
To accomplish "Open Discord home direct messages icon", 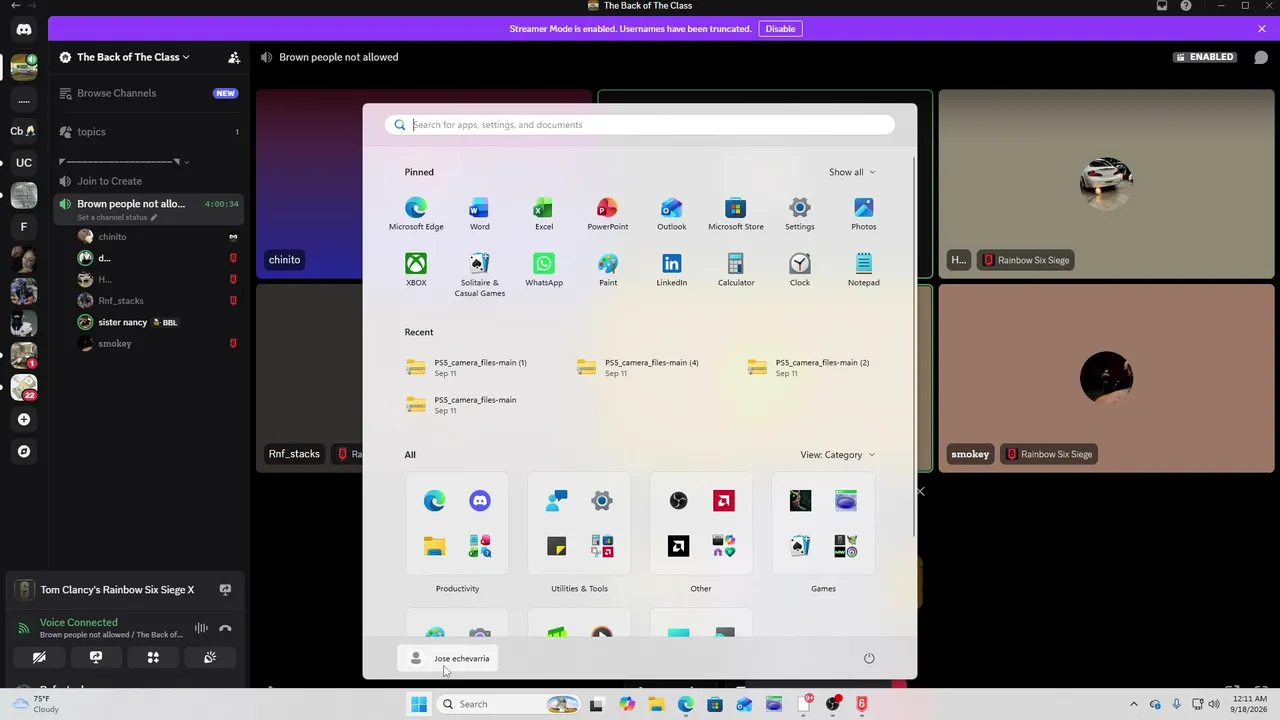I will (x=24, y=29).
